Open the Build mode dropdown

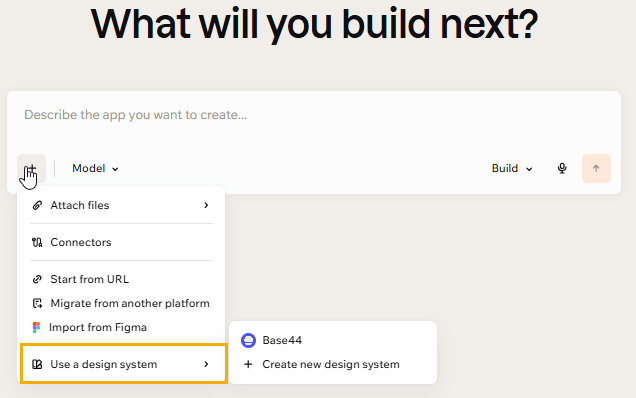point(512,168)
